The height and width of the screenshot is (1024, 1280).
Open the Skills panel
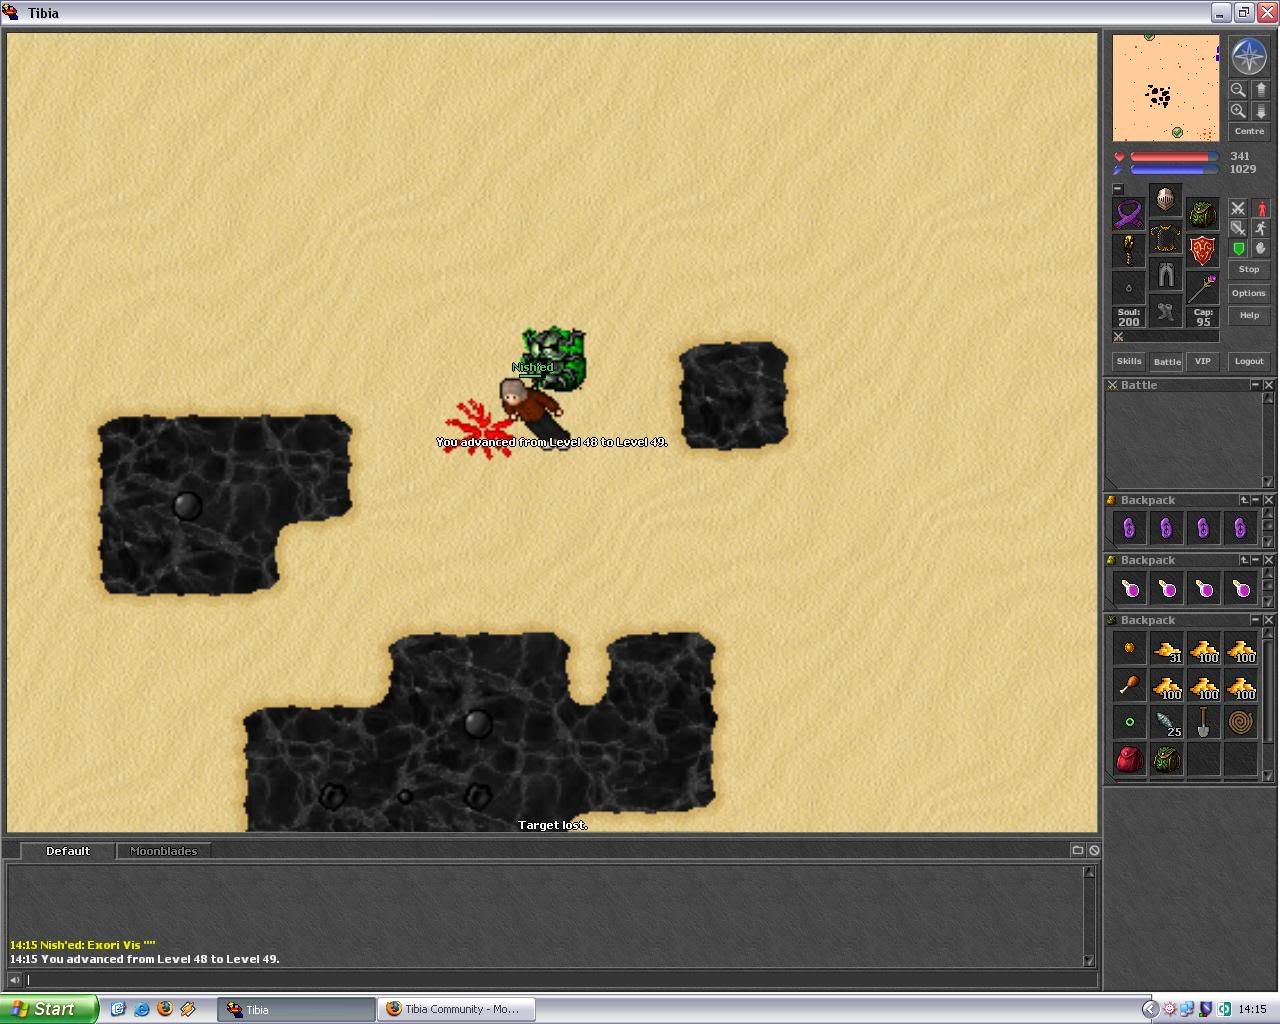click(1129, 361)
